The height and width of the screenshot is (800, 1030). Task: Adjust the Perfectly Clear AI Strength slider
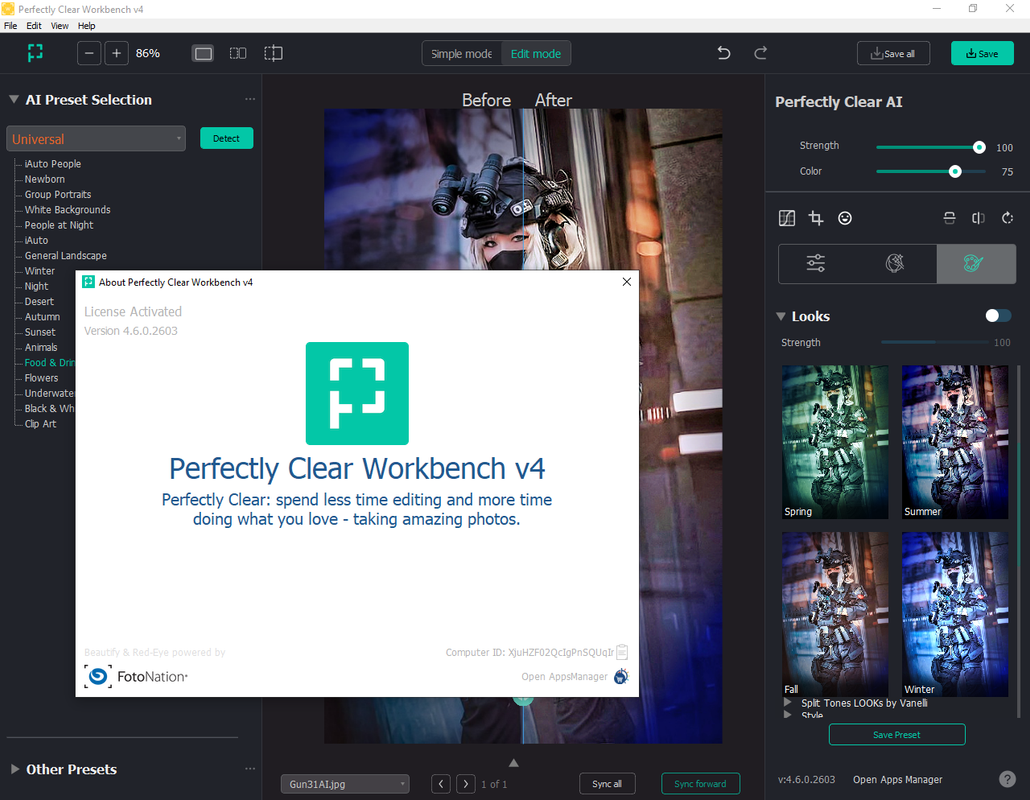pos(931,147)
